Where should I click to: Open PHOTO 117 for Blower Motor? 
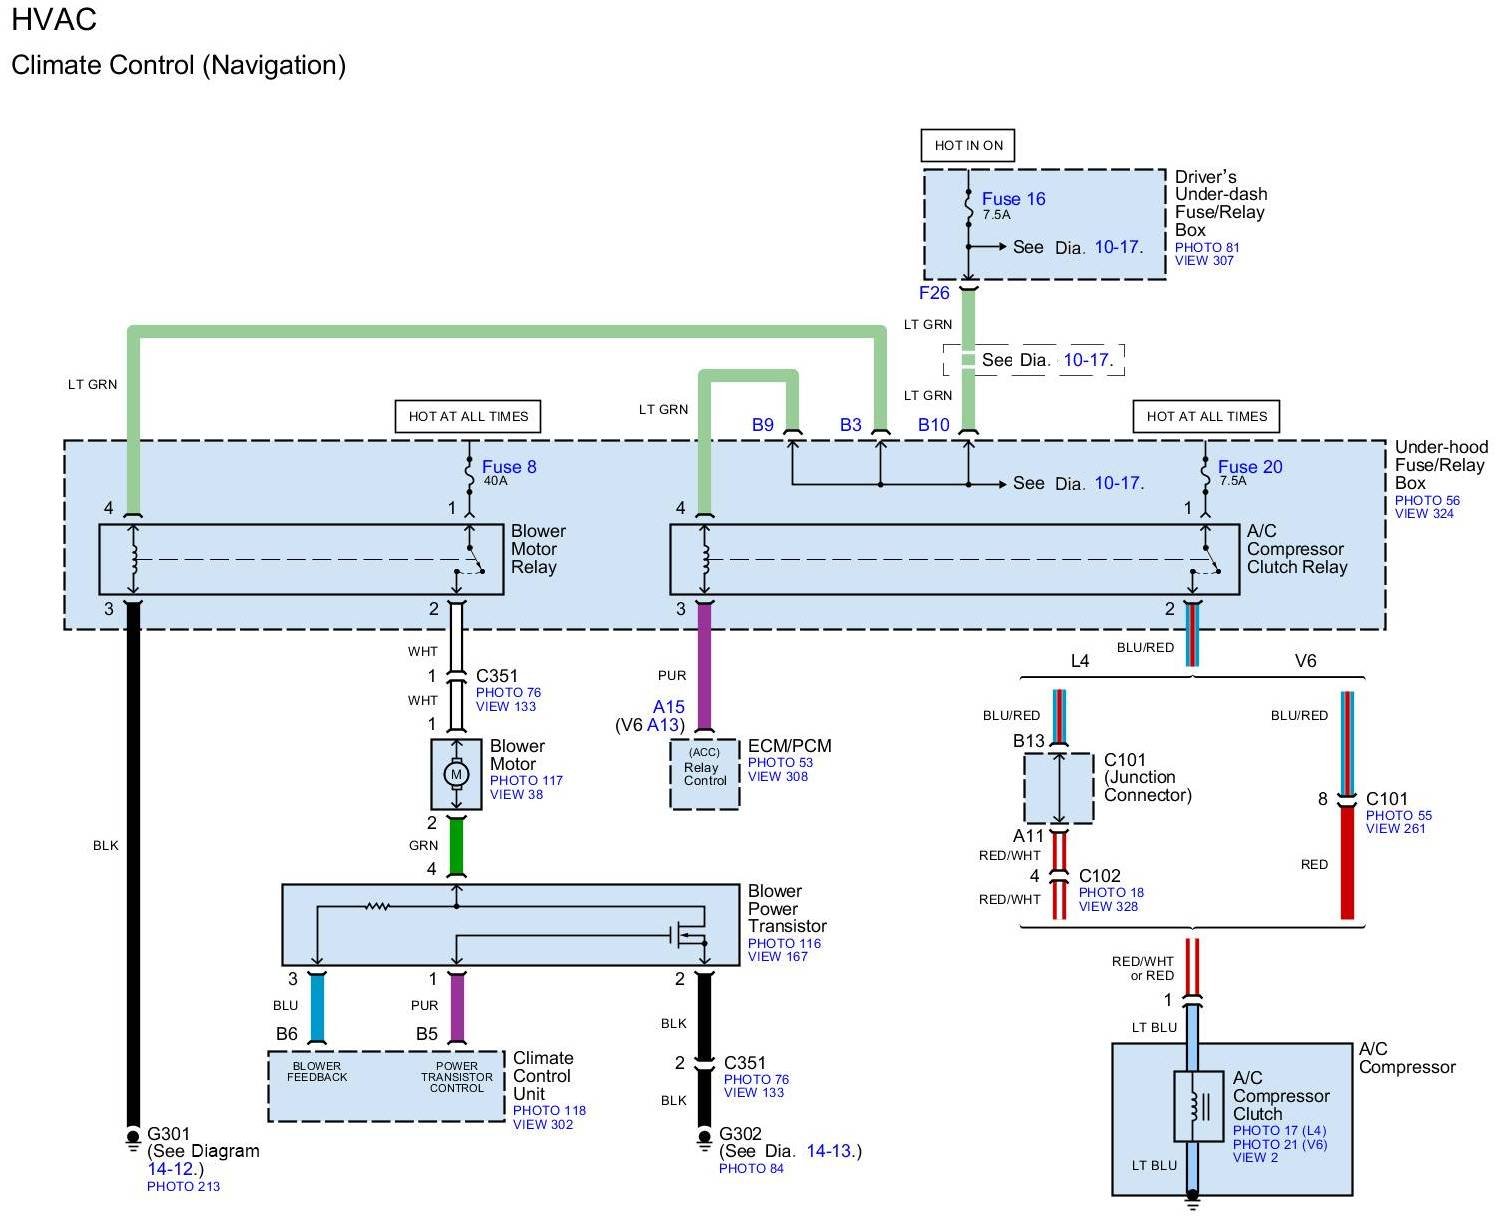coord(526,780)
